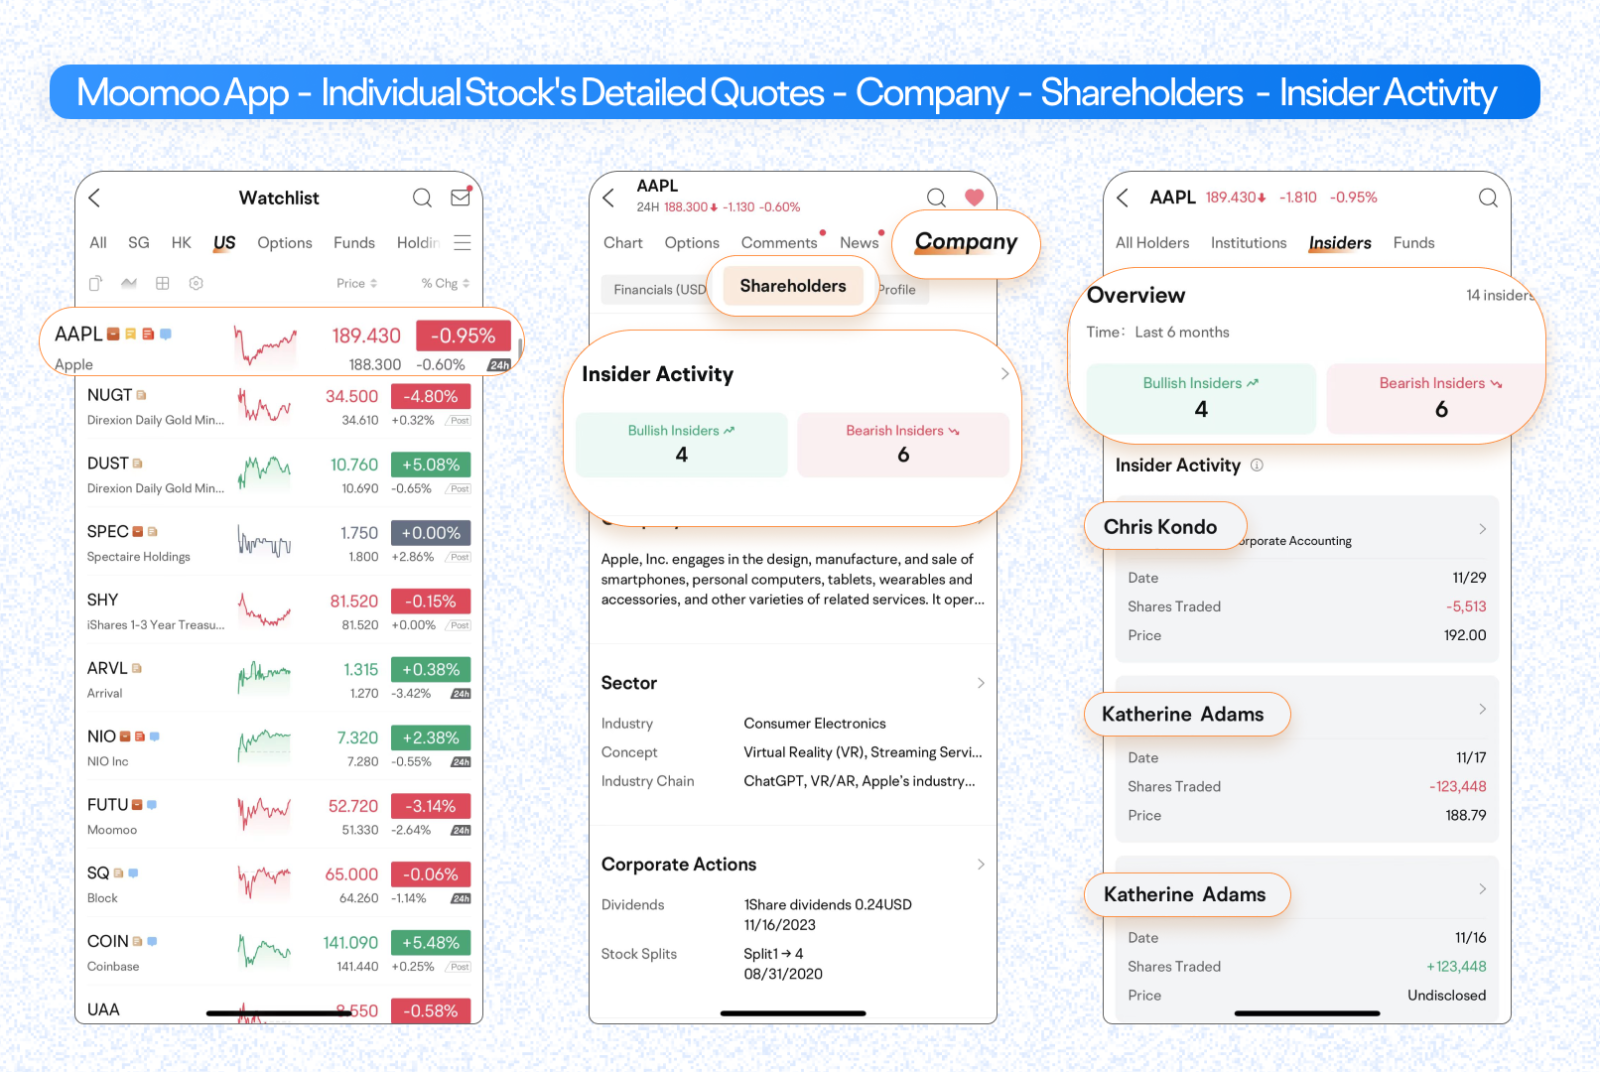
Task: Select the US market tab
Action: point(224,243)
